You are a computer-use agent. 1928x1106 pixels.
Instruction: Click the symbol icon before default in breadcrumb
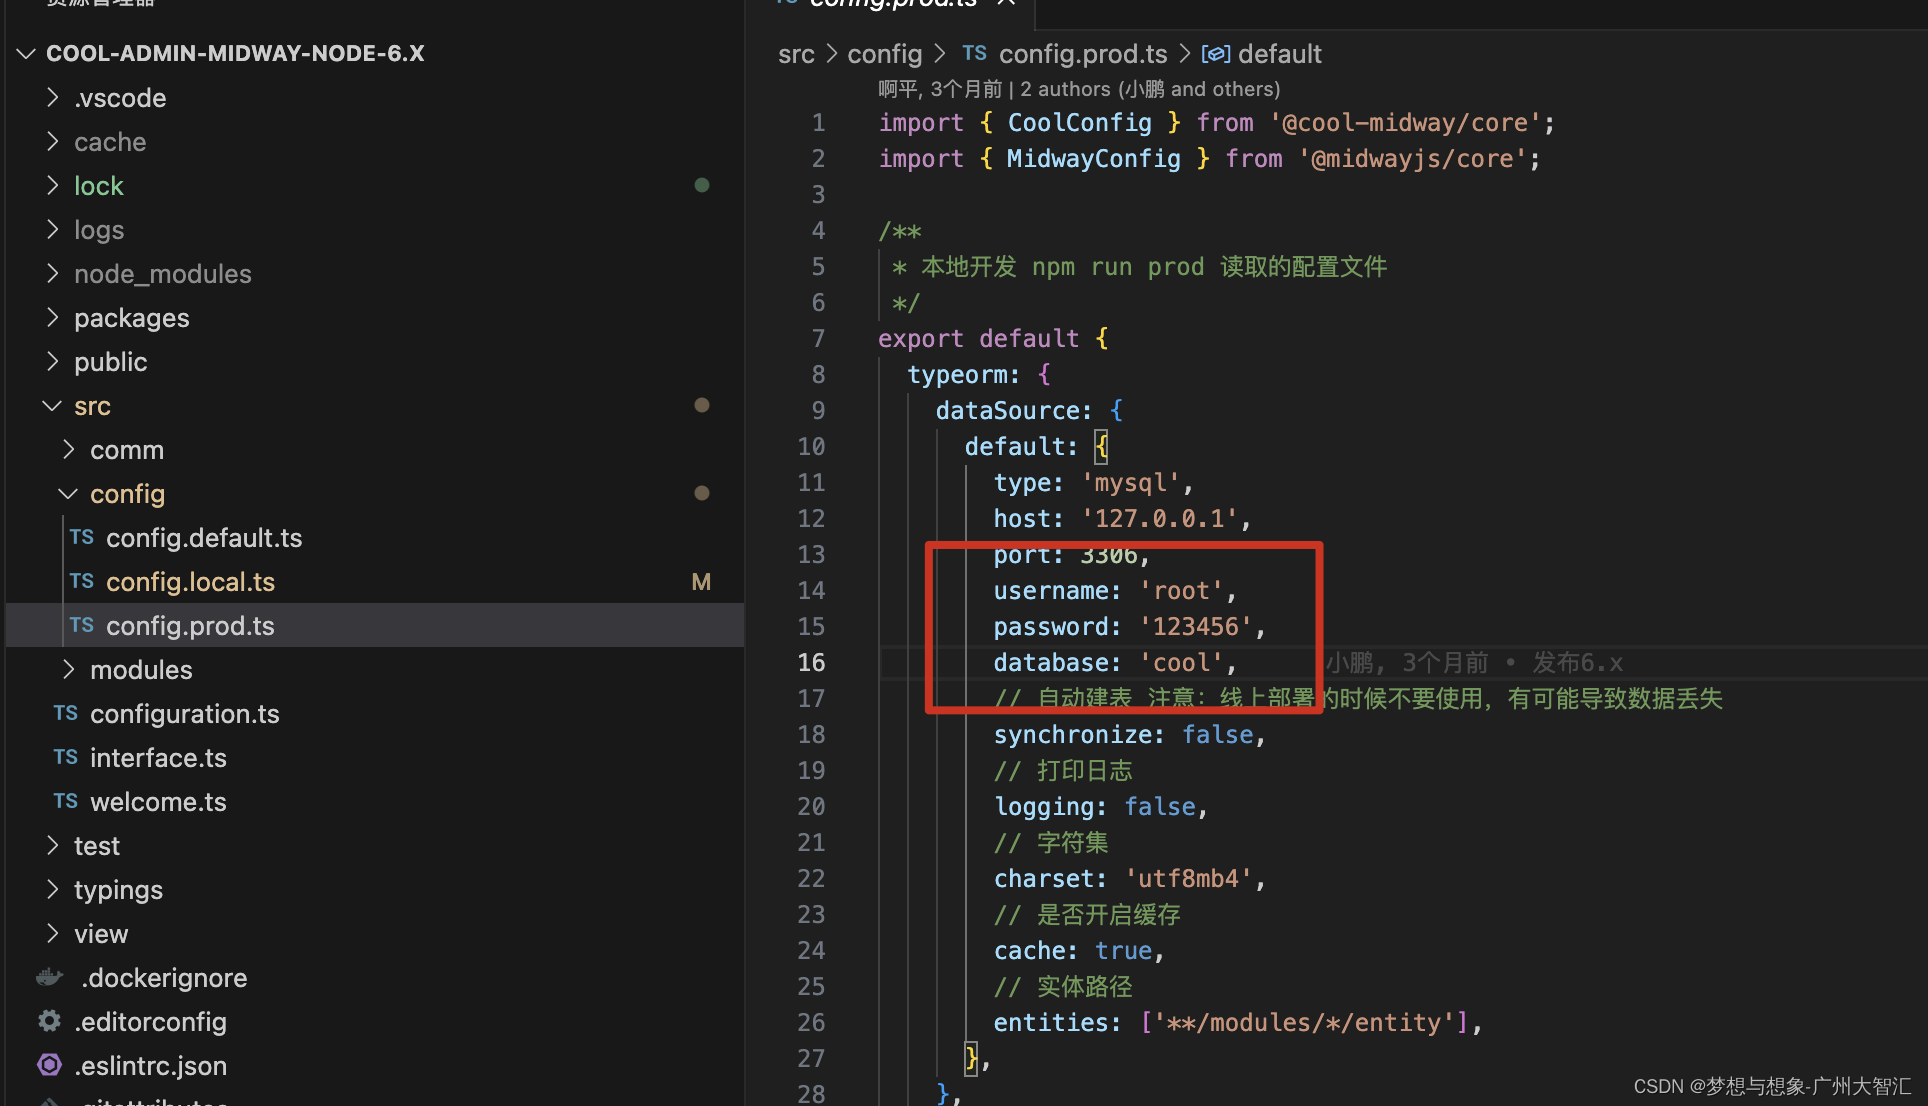(x=1216, y=54)
